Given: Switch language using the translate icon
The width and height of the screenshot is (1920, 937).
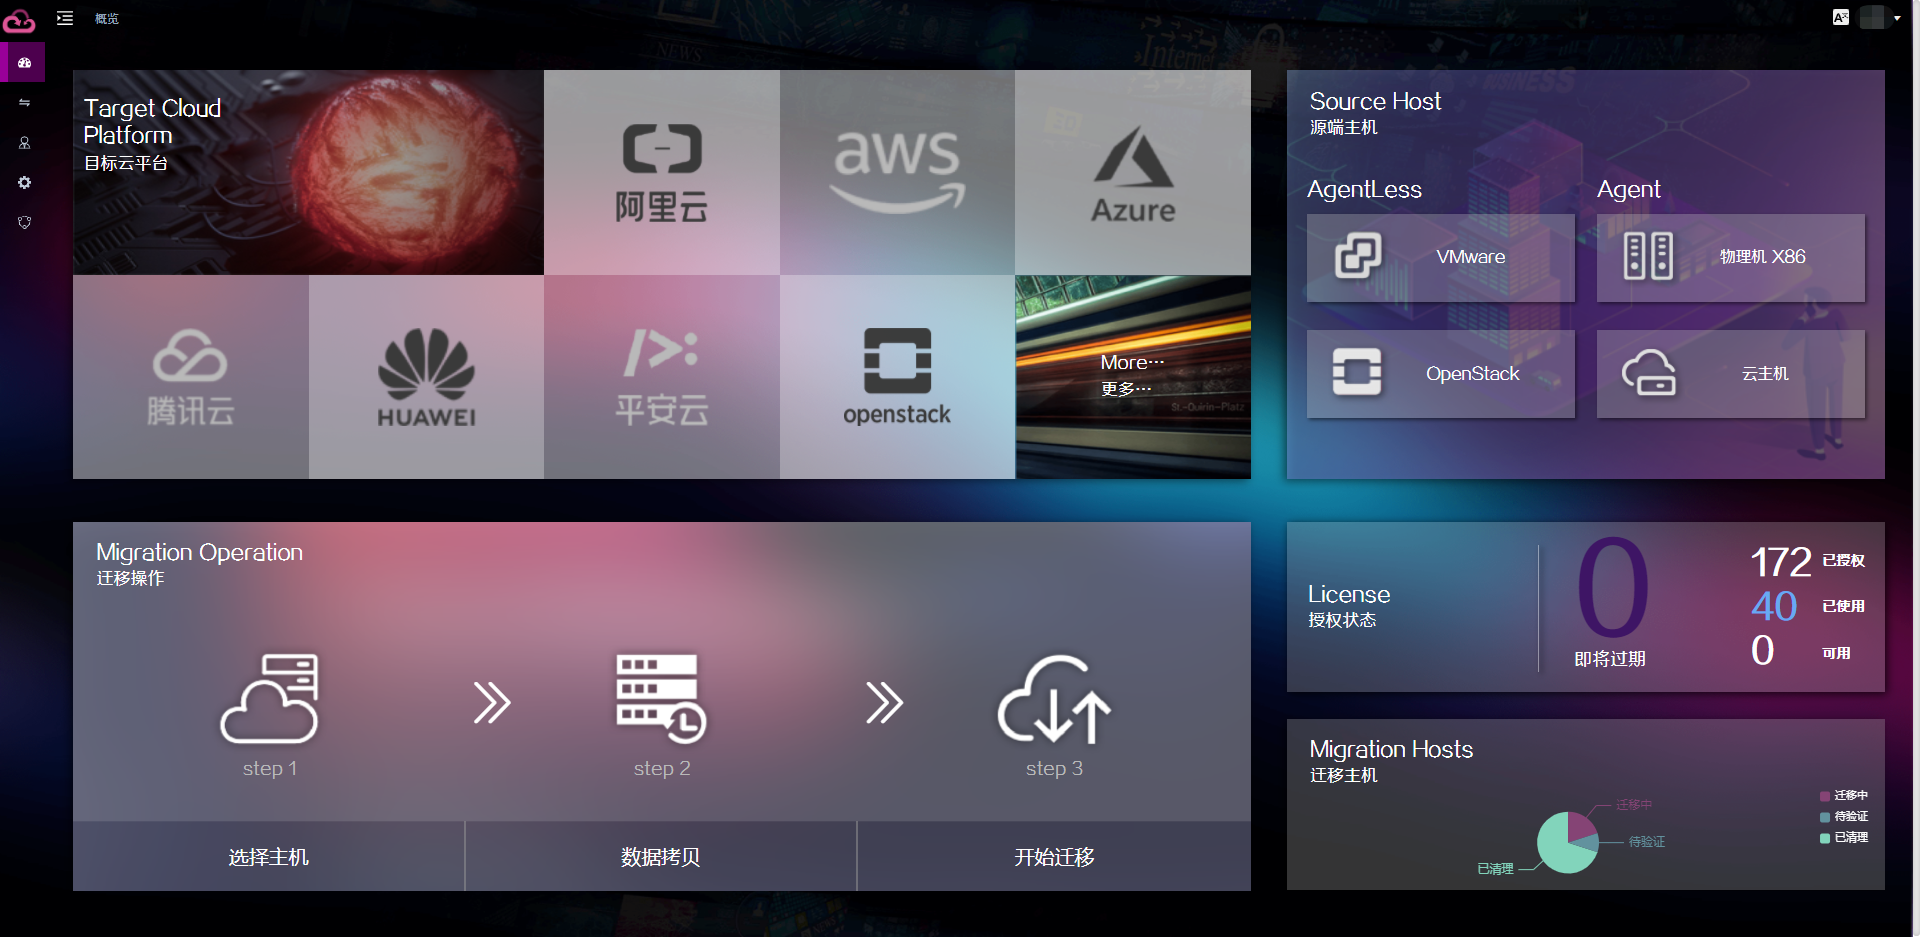Looking at the screenshot, I should click(1841, 17).
